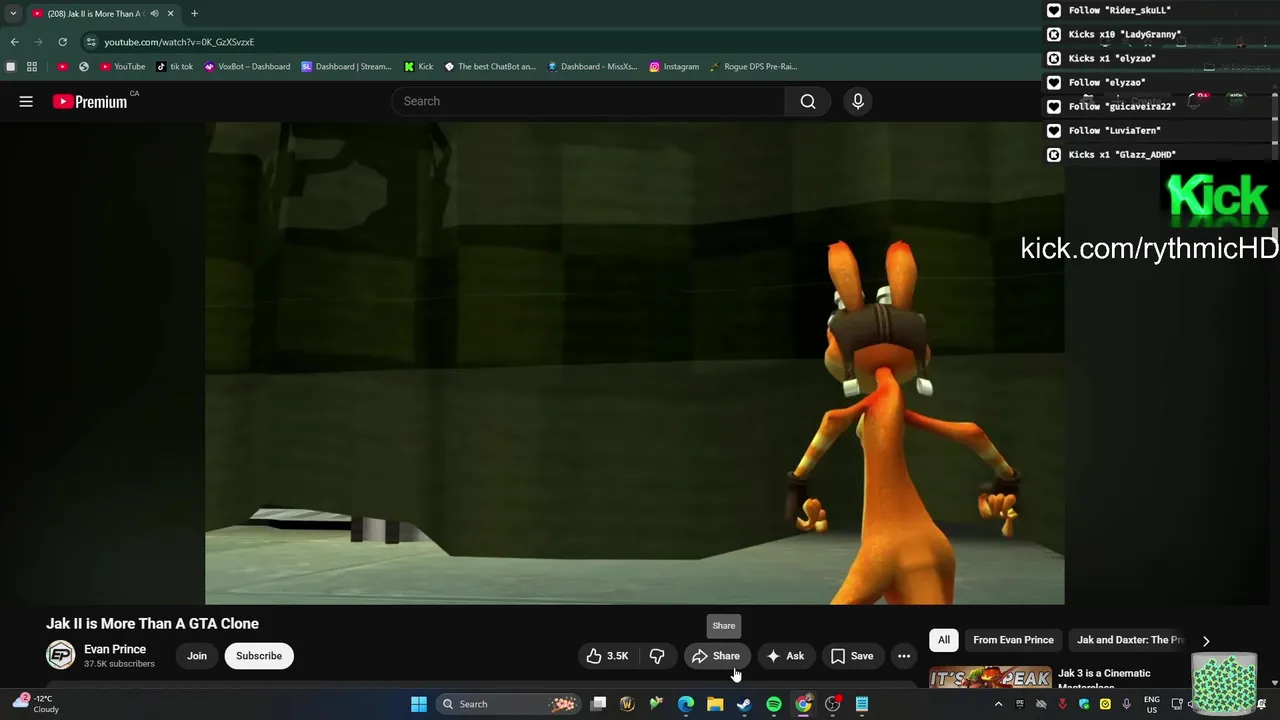Viewport: 1280px width, 720px height.
Task: Open Kick bookmark
Action: pyautogui.click(x=419, y=67)
